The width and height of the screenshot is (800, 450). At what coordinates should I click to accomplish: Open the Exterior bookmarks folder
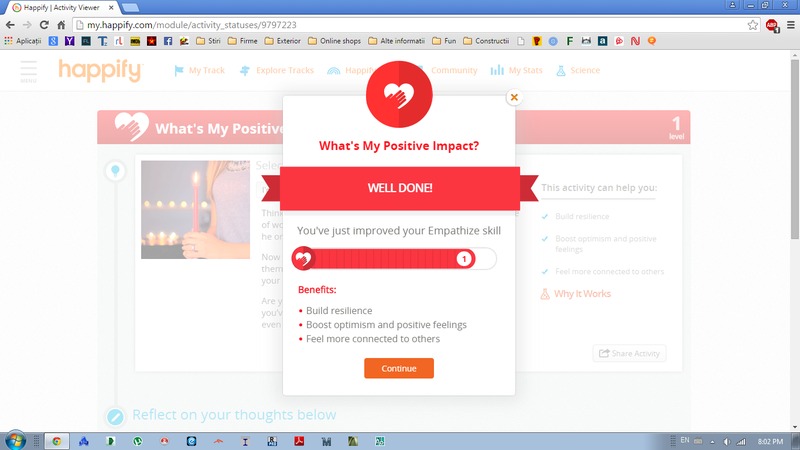(283, 41)
